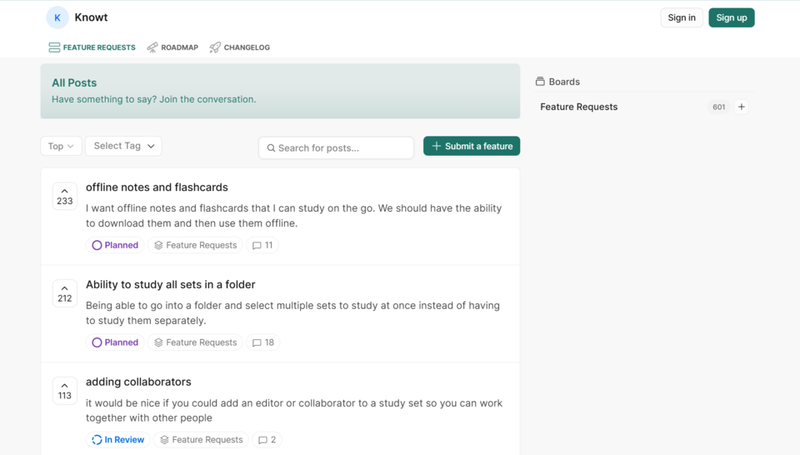Open comments on adding collaborators post
The width and height of the screenshot is (800, 455).
tap(268, 439)
